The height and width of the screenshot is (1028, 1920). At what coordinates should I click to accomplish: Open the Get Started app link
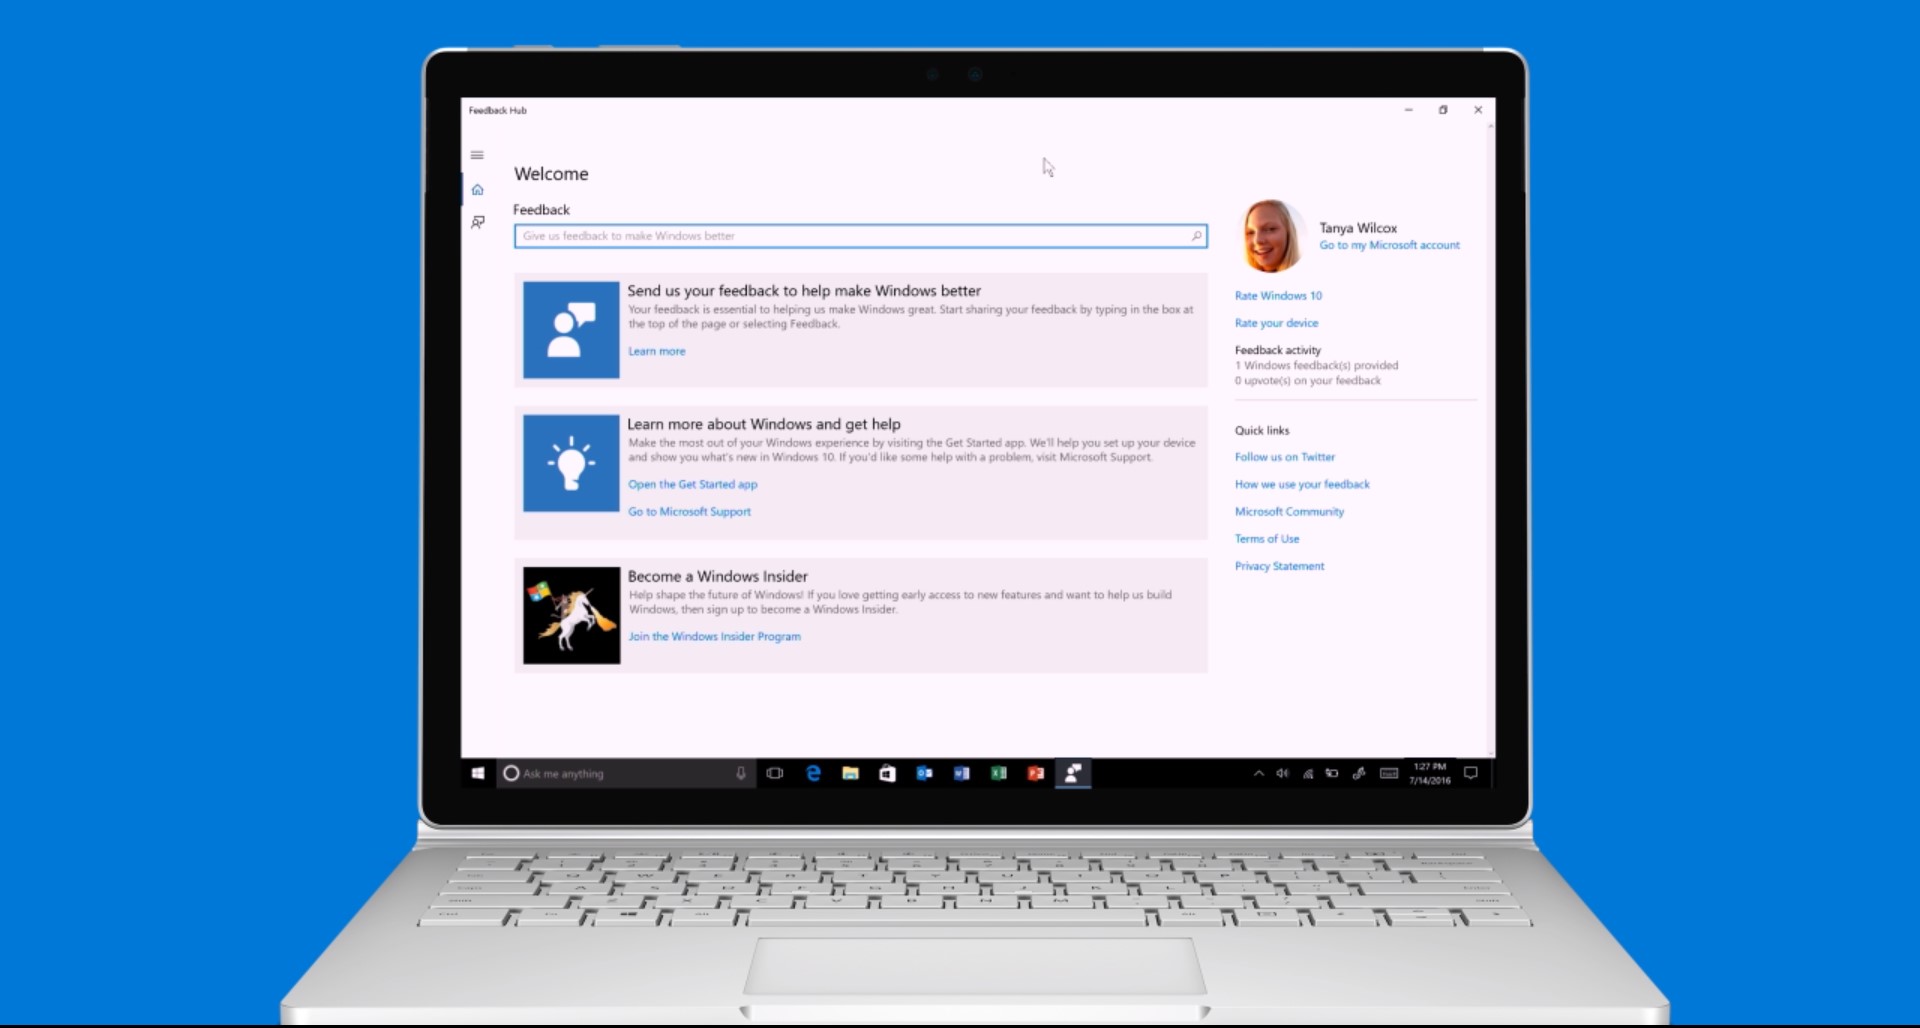[x=693, y=484]
